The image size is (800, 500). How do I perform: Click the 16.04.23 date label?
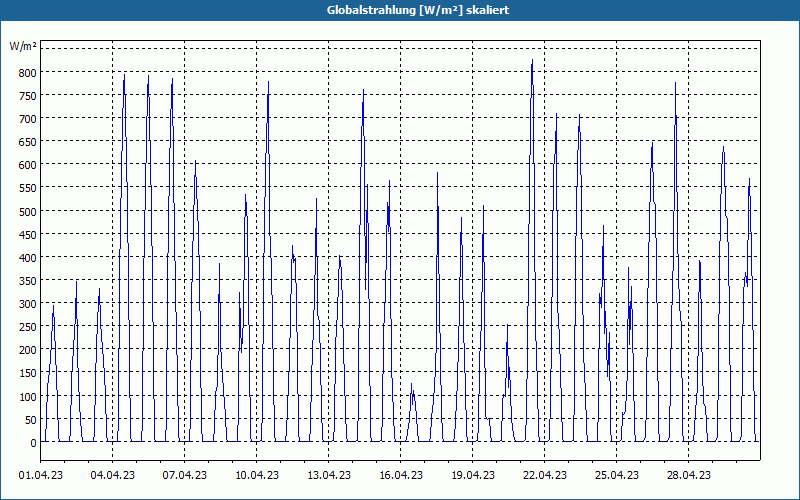pos(401,476)
